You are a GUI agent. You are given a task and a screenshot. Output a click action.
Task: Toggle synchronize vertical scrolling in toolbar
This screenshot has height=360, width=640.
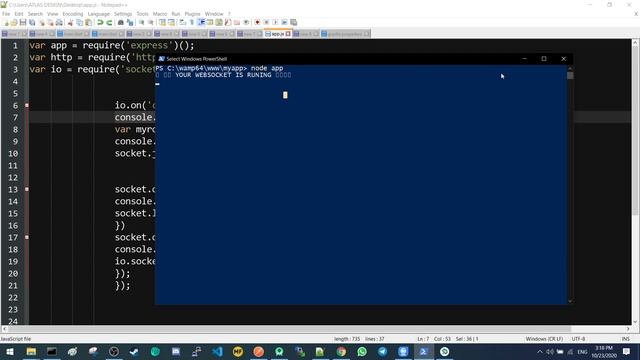(162, 22)
